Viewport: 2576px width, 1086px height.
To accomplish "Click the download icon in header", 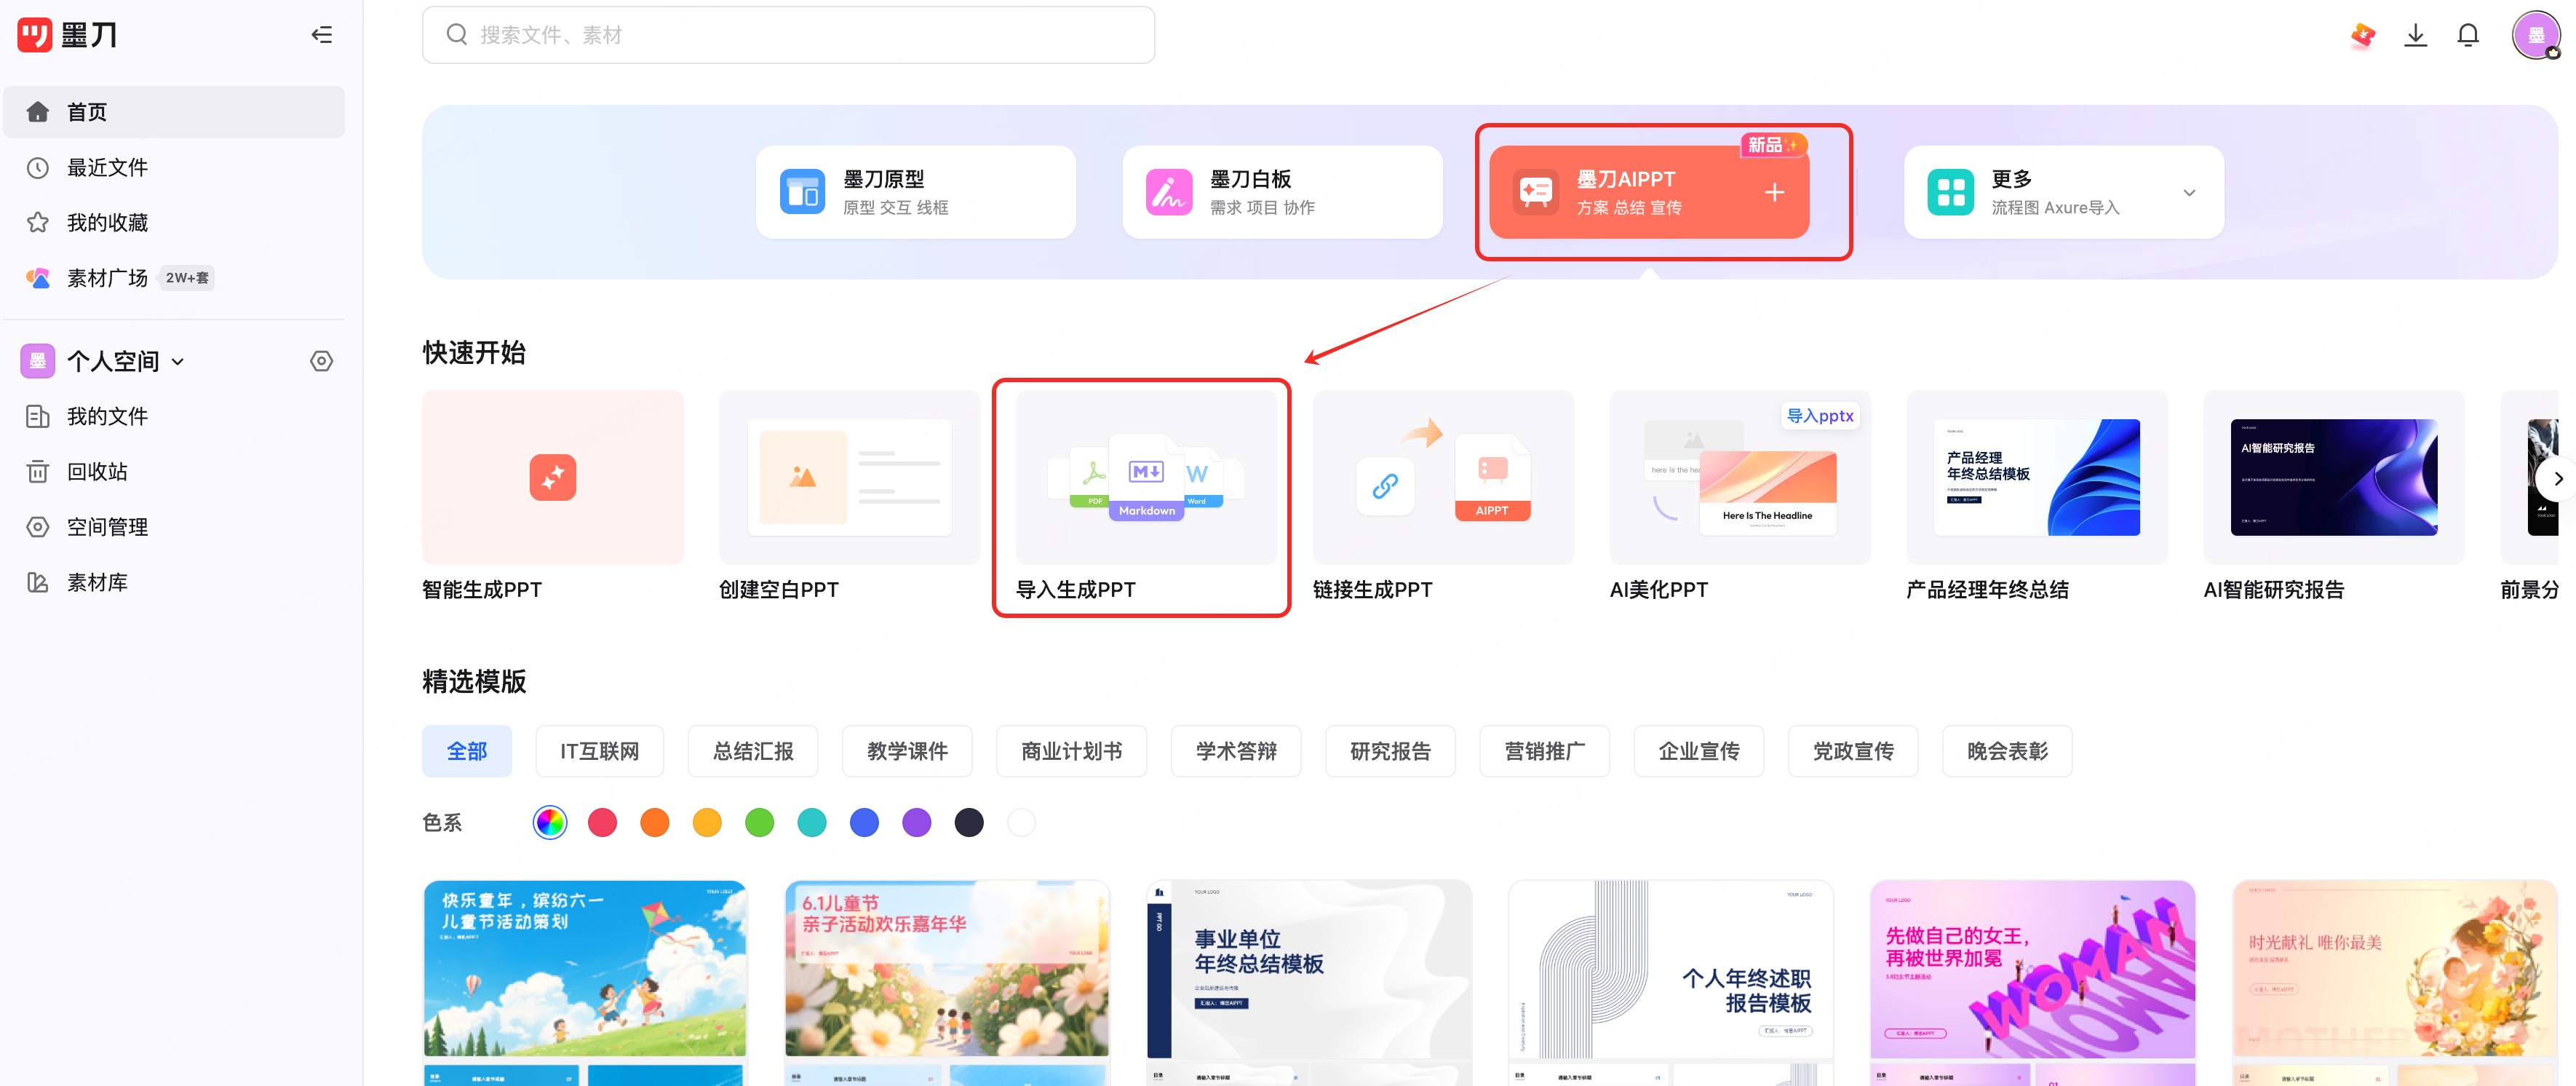I will coord(2416,35).
